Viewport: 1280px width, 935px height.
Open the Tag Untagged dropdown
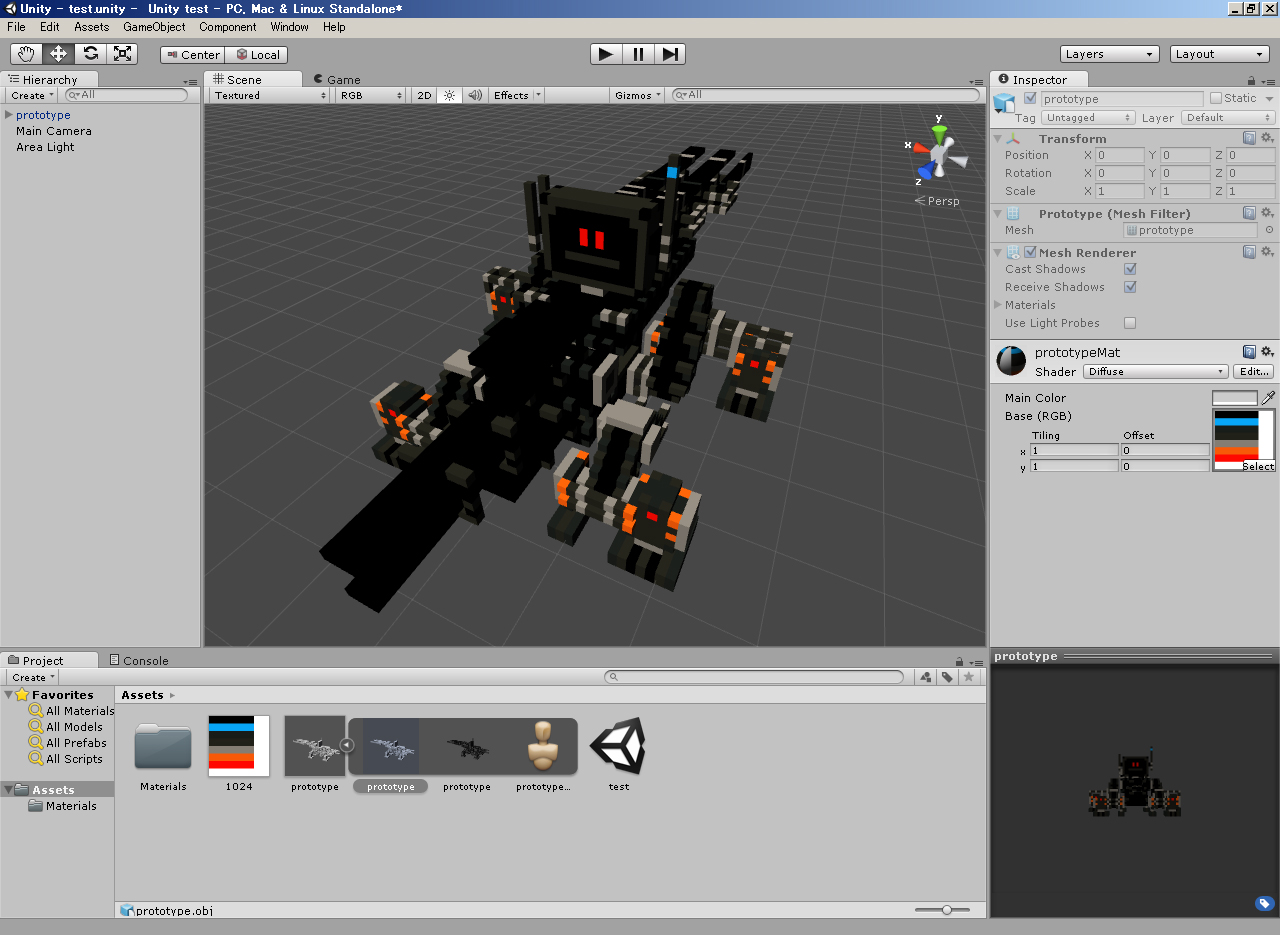[x=1088, y=117]
